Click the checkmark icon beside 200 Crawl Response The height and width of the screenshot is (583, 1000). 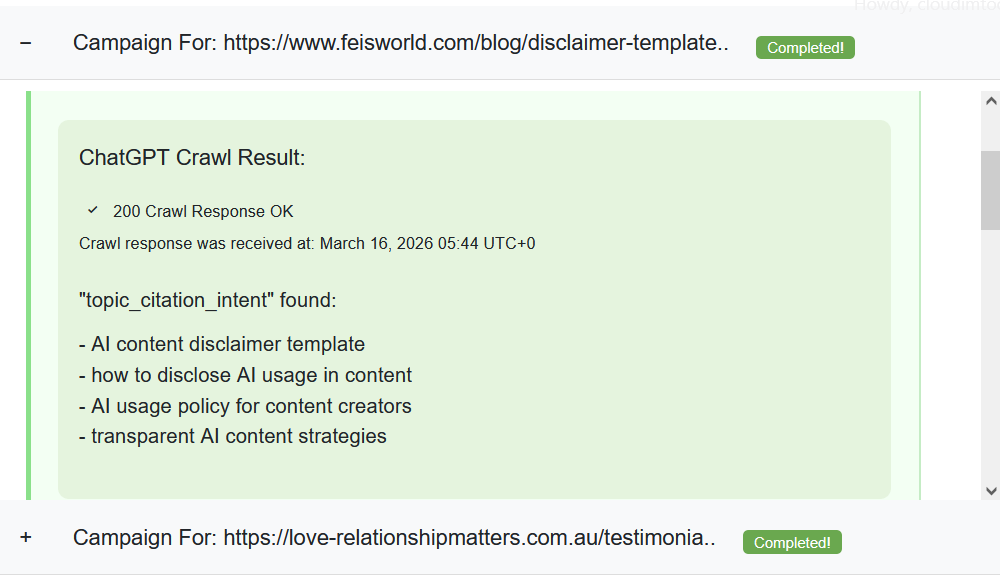point(93,210)
